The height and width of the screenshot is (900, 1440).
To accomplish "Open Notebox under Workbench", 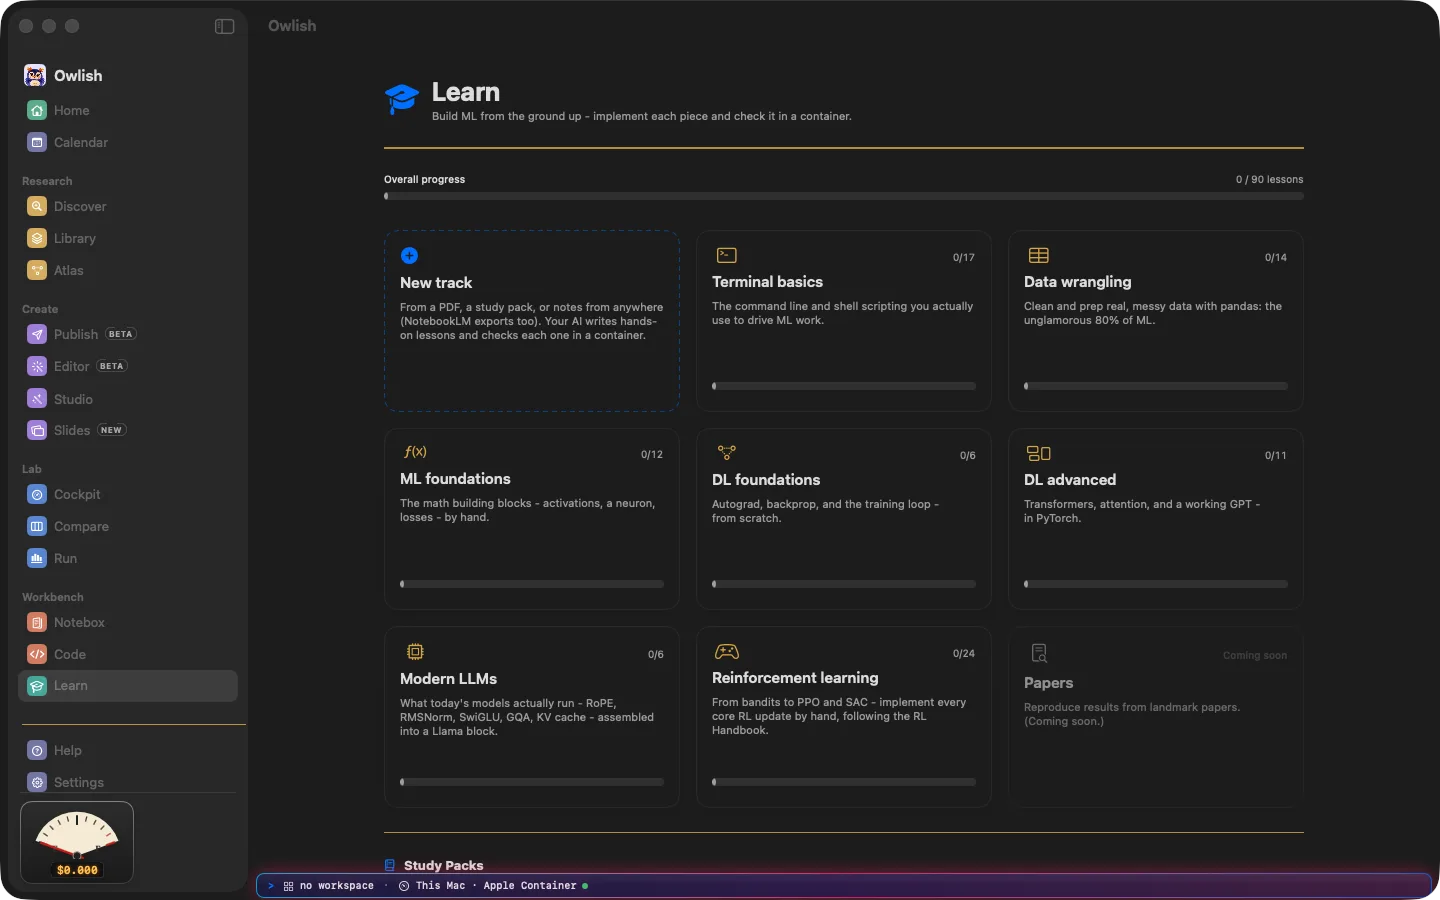I will click(128, 622).
